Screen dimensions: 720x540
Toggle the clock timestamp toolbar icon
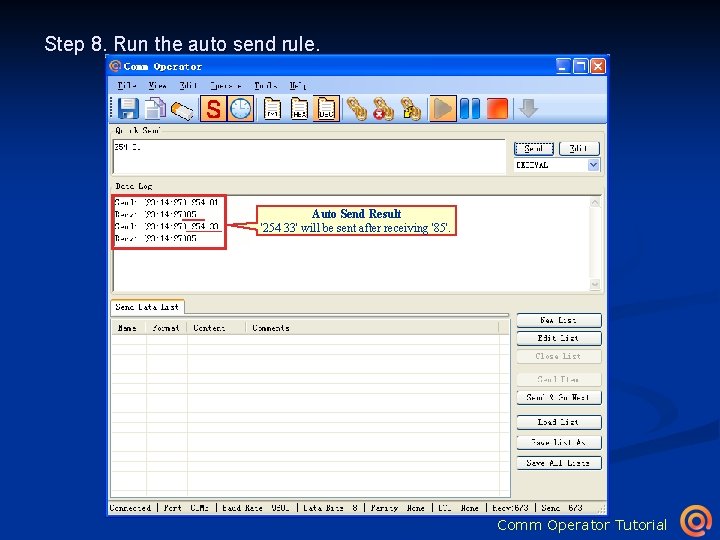pyautogui.click(x=240, y=109)
